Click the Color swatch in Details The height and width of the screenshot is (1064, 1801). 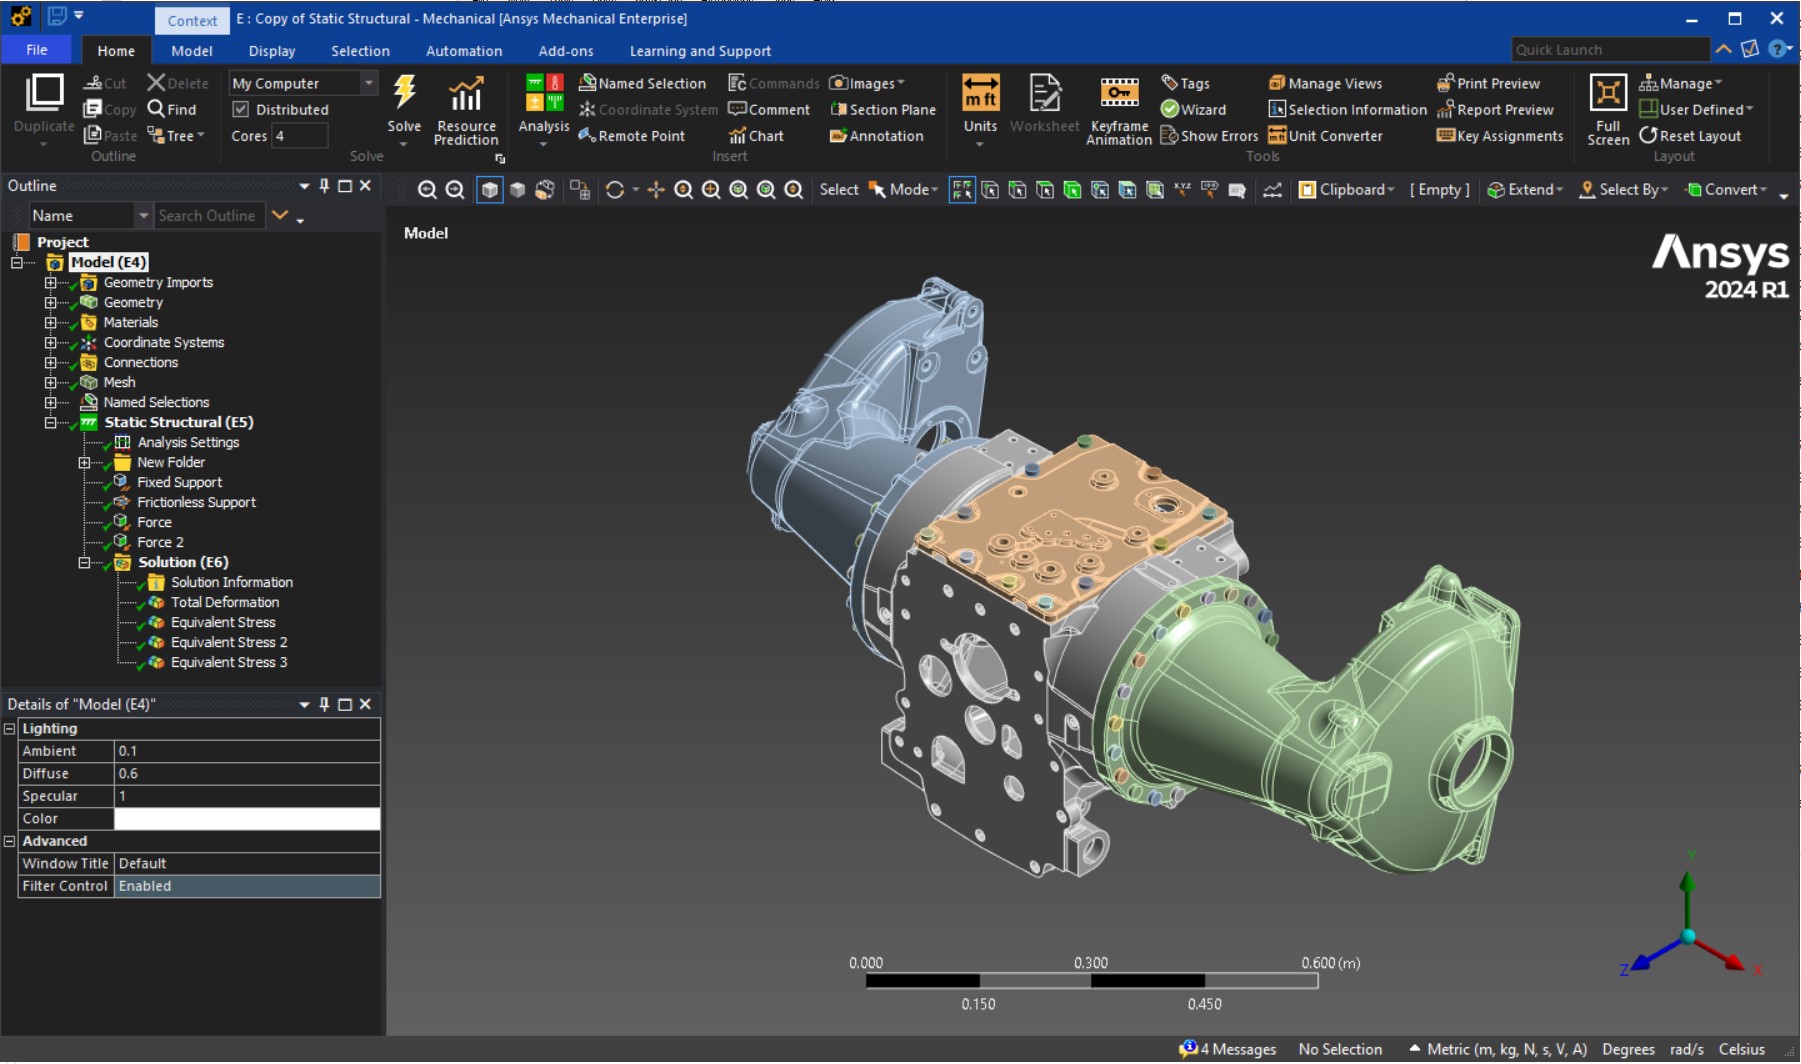(x=247, y=818)
